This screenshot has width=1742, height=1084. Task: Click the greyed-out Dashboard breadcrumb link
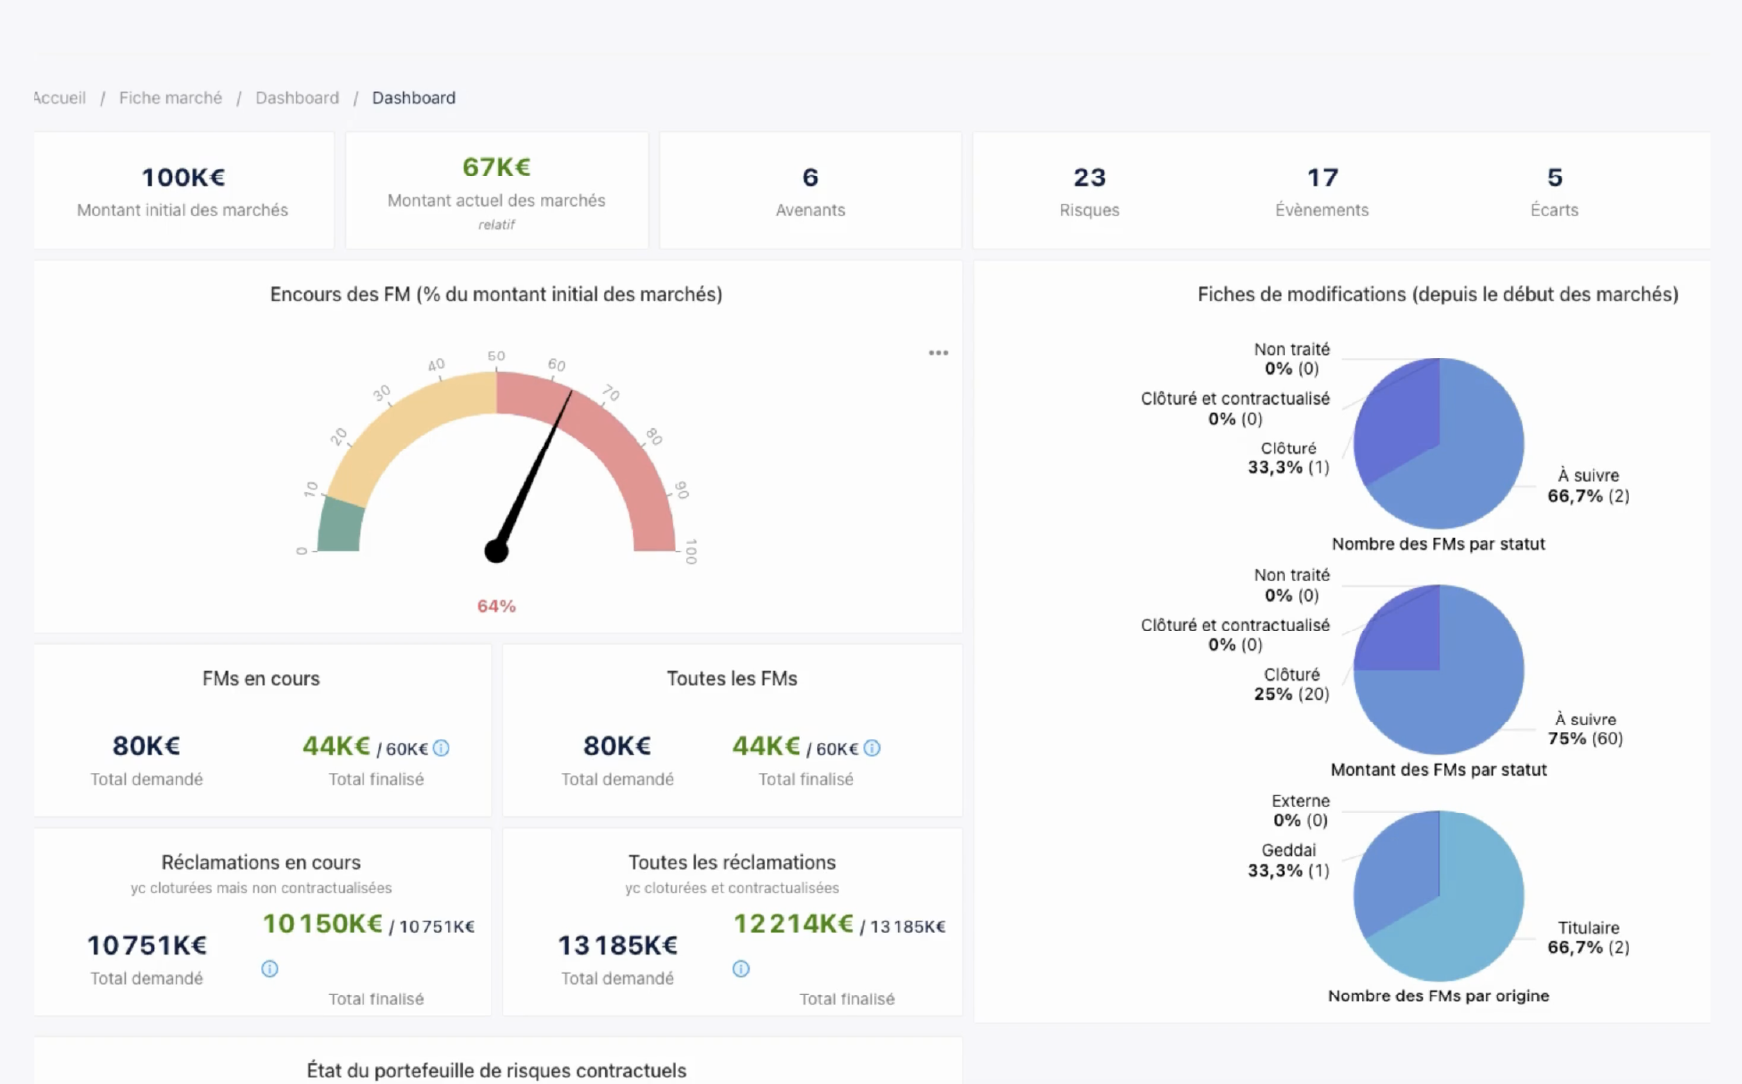297,98
